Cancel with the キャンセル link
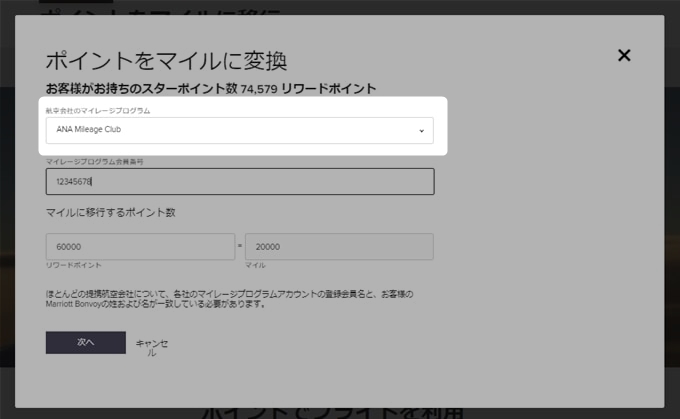680x419 pixels. point(151,348)
